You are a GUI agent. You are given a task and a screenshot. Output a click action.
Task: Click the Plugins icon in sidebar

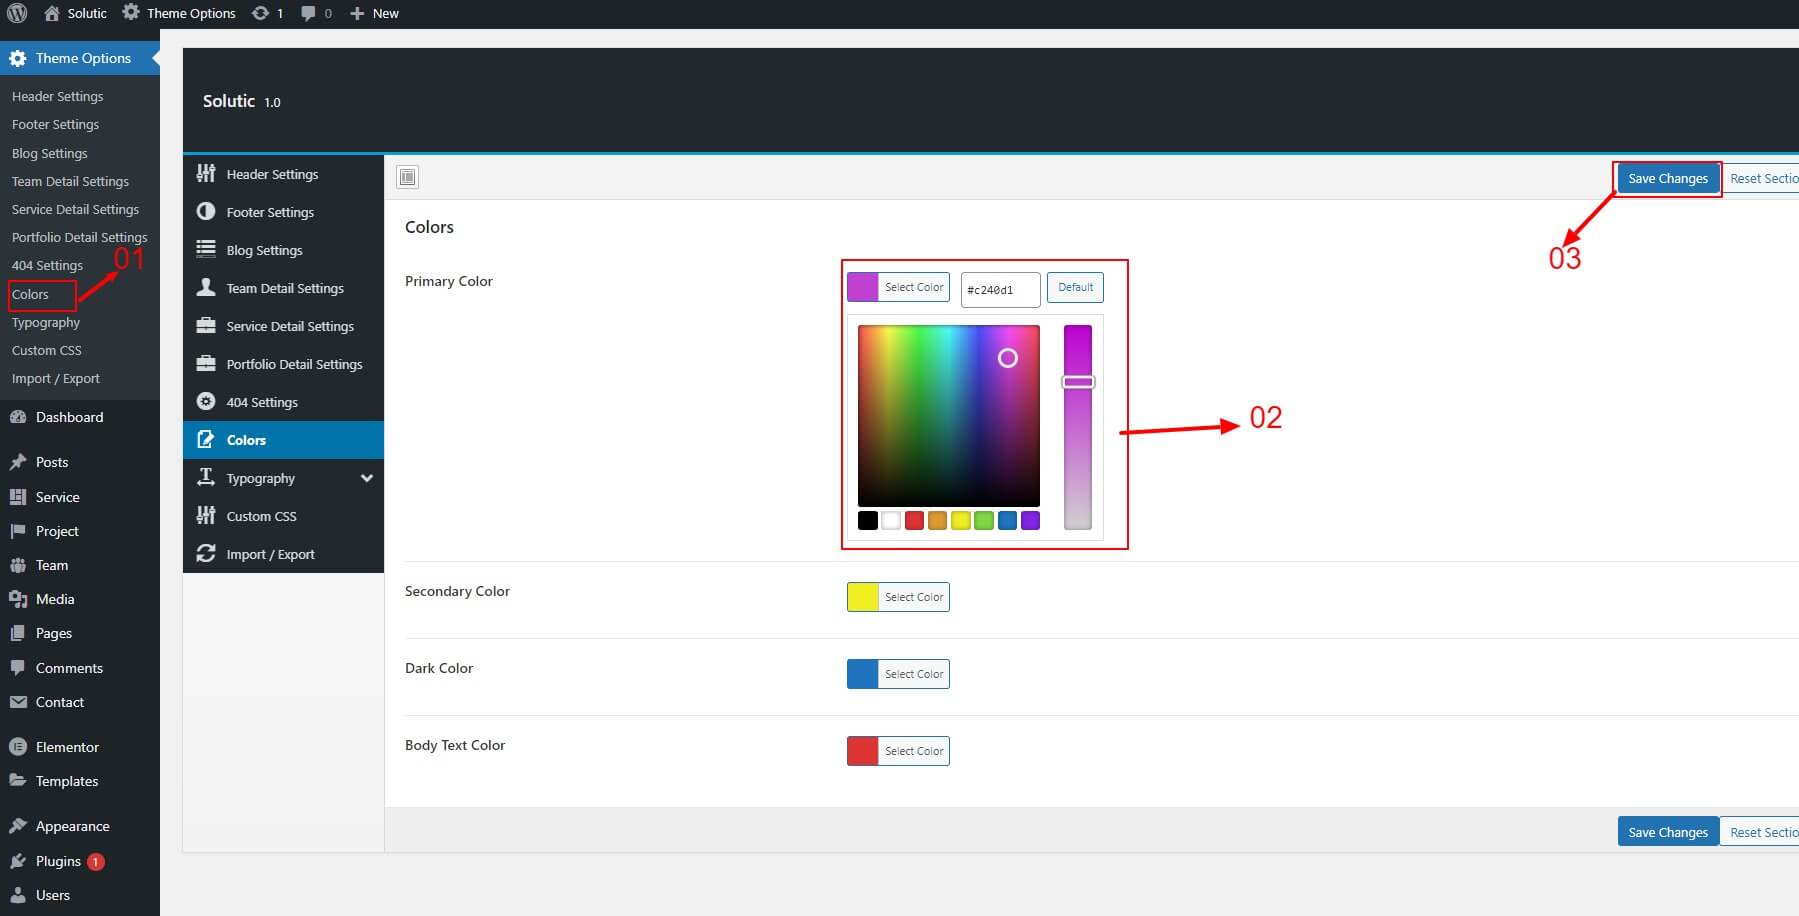tap(17, 861)
